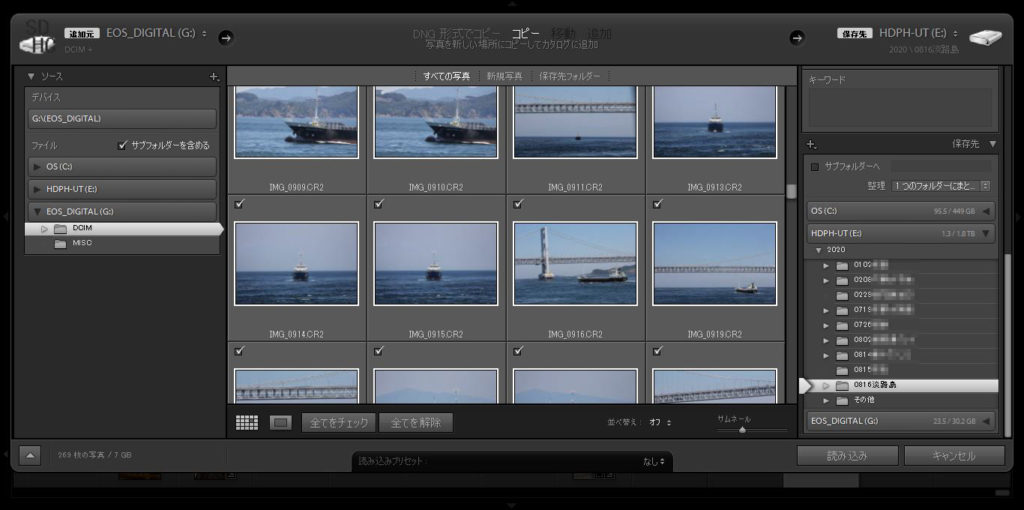Switch to grid view icon
The height and width of the screenshot is (510, 1024).
tap(247, 422)
